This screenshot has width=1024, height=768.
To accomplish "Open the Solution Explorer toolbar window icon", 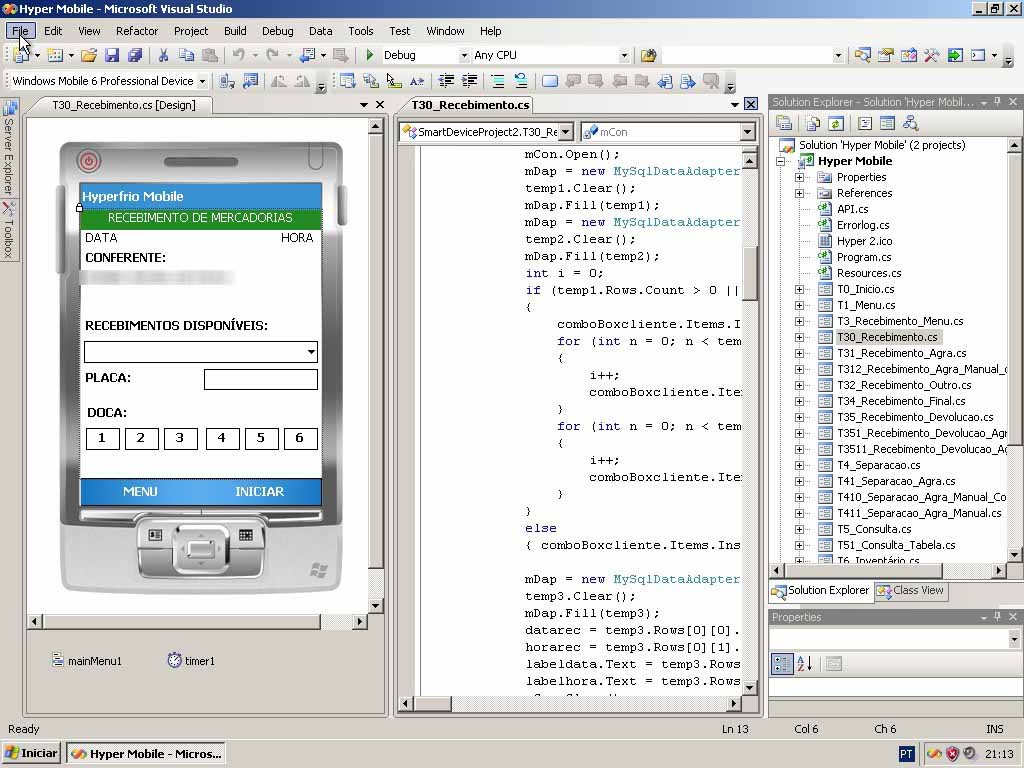I will (863, 56).
